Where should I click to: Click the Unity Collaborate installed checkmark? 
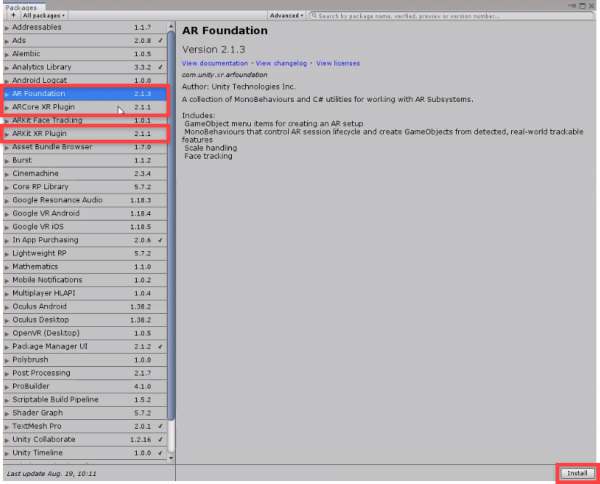(x=160, y=440)
